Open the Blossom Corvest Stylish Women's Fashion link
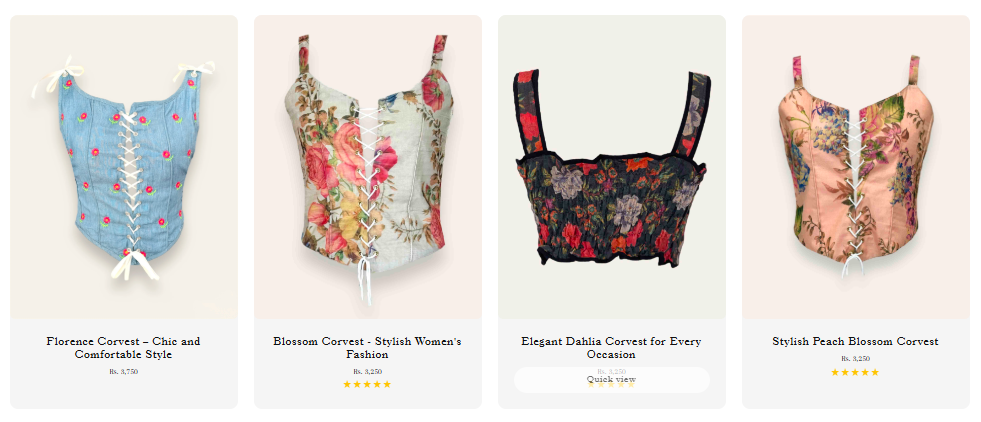The height and width of the screenshot is (422, 981). tap(367, 348)
